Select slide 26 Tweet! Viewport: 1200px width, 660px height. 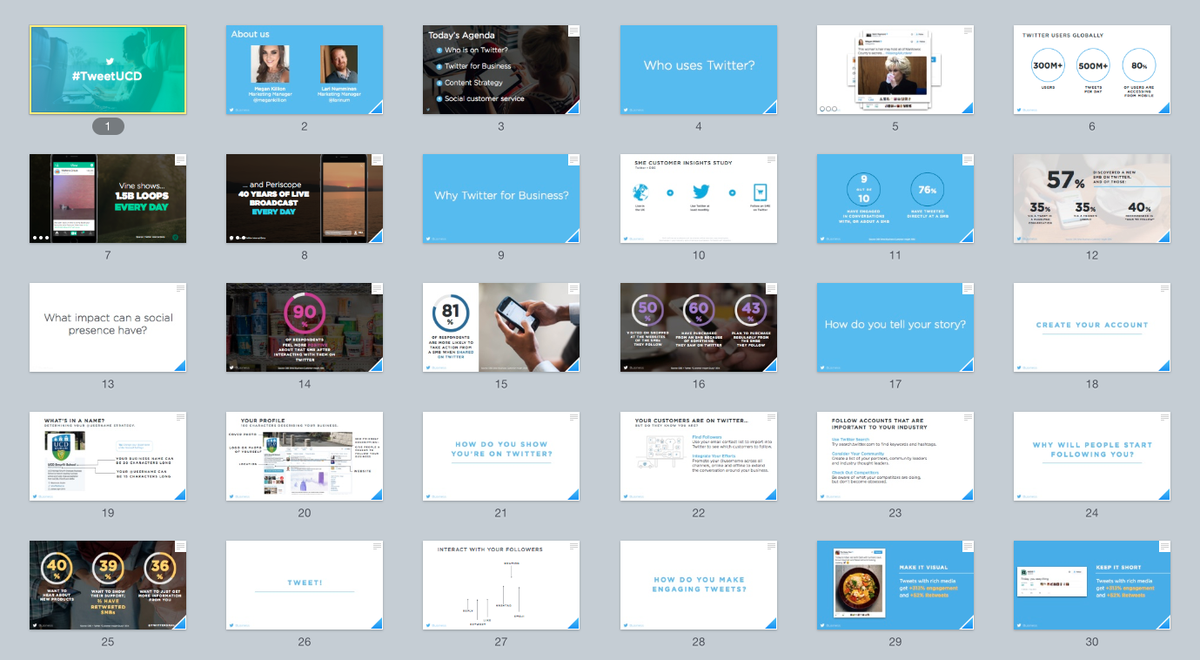pos(304,585)
